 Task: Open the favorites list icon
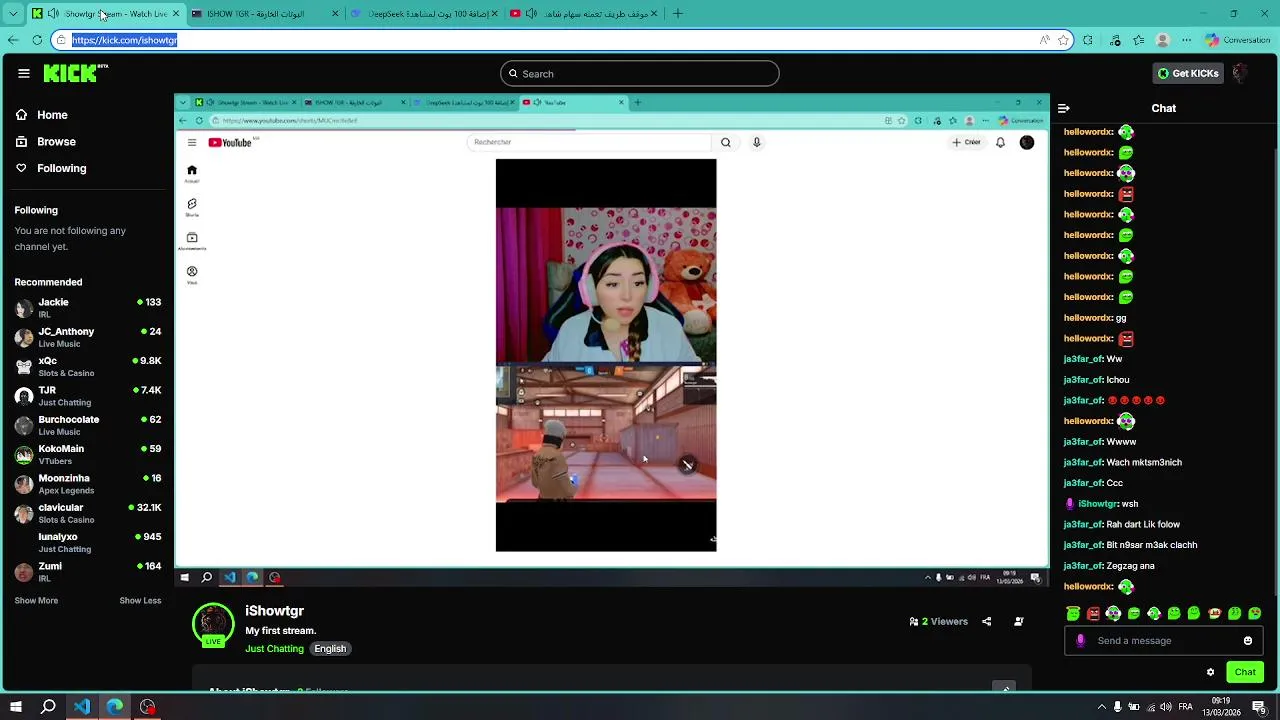coord(1138,40)
